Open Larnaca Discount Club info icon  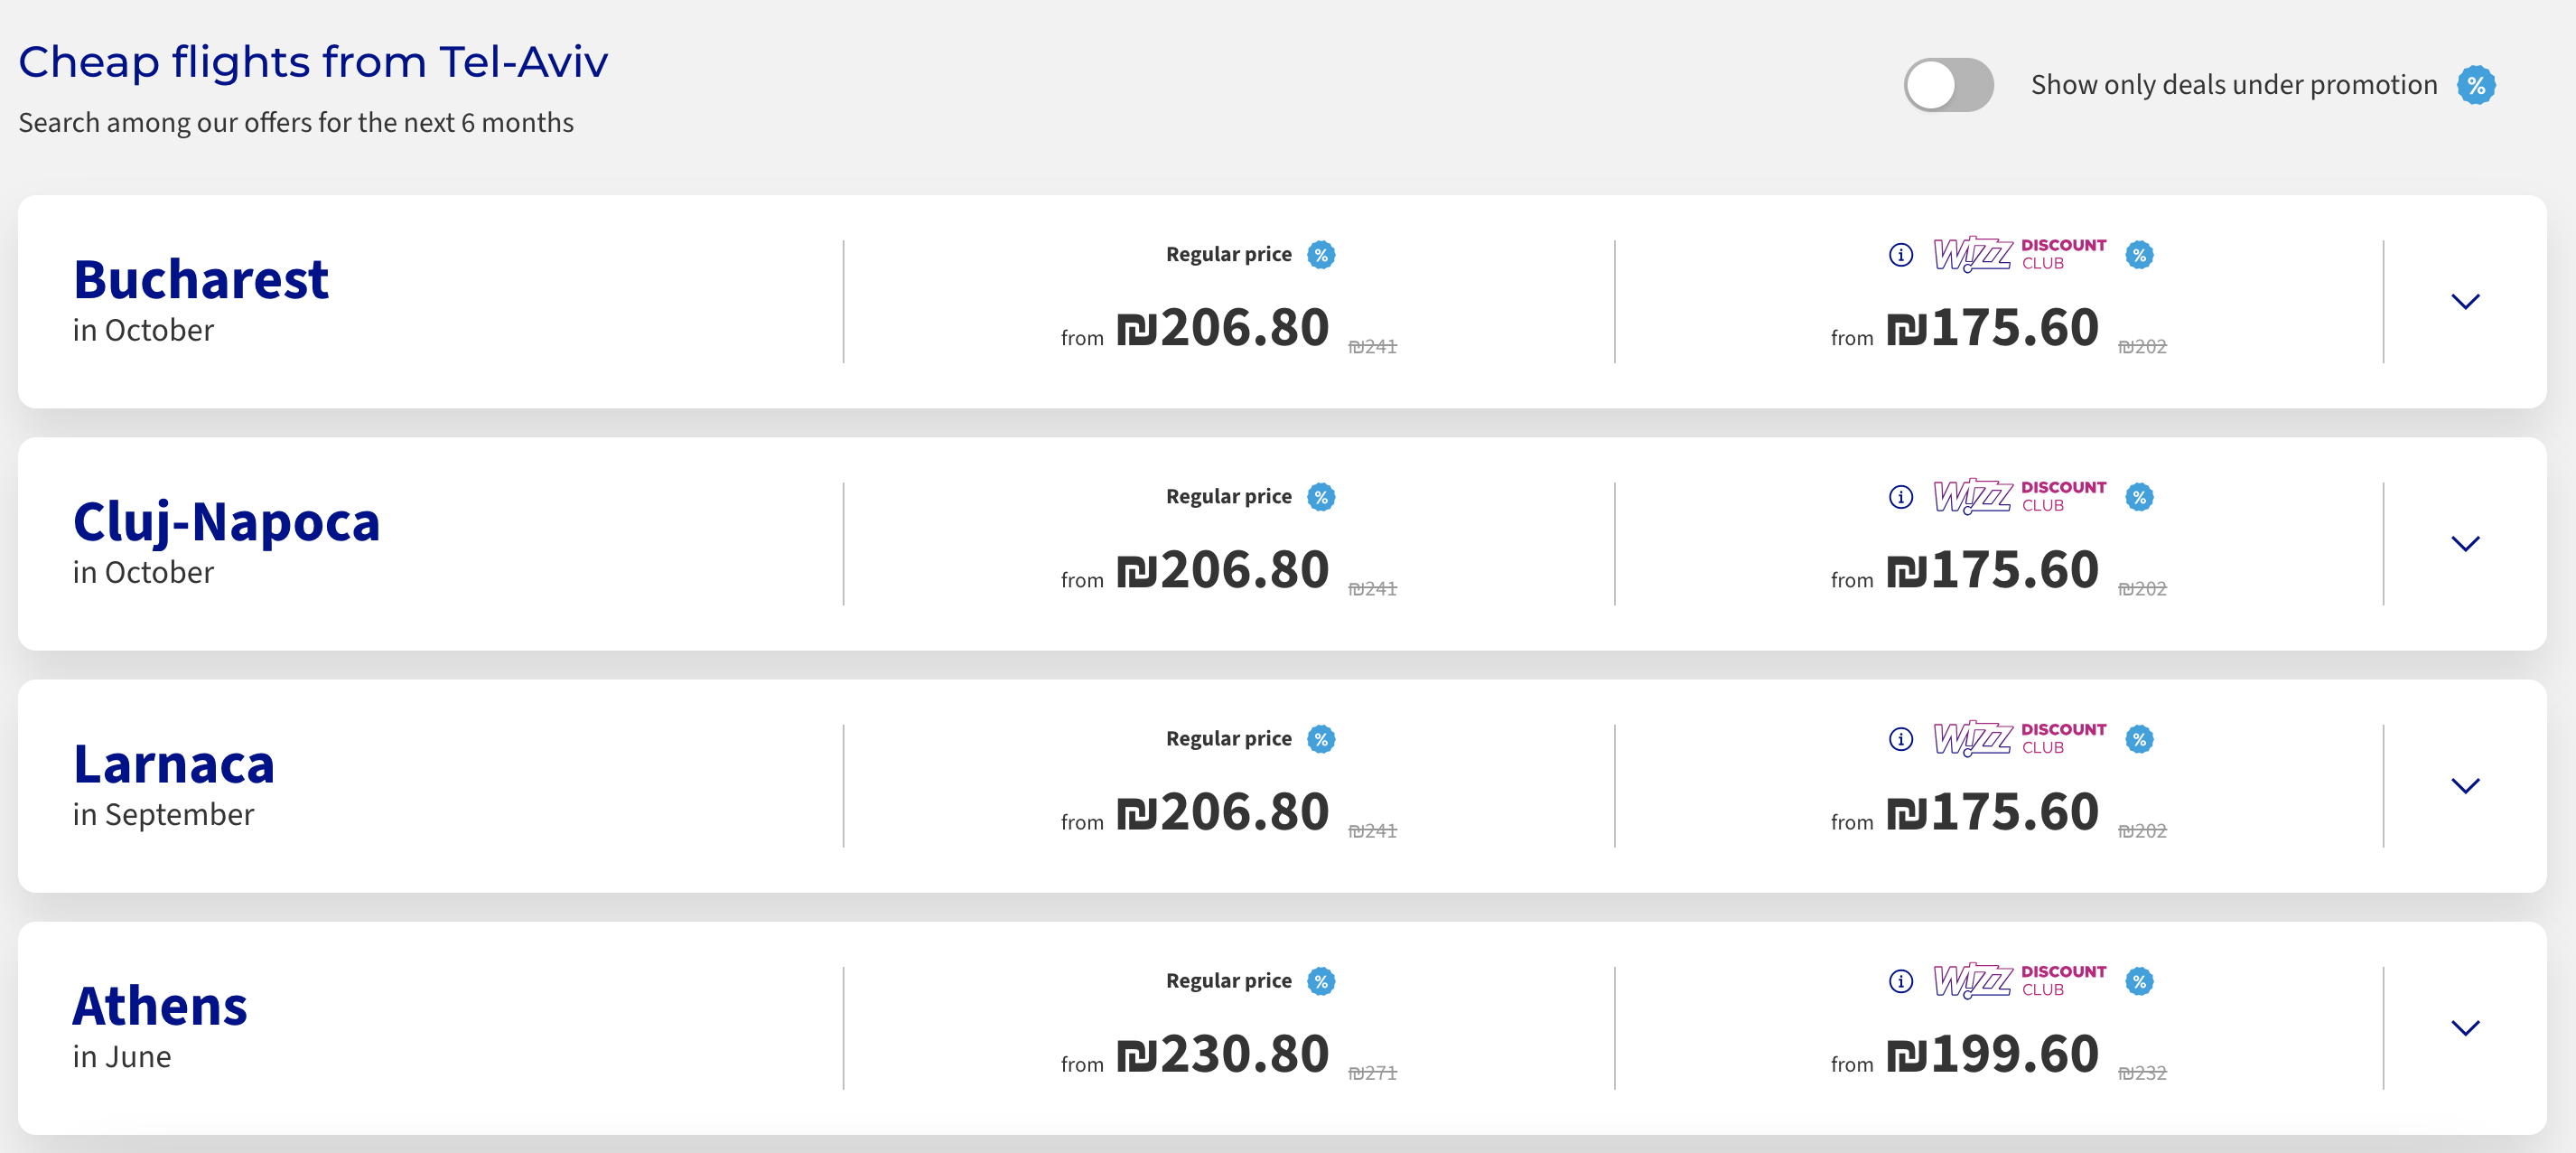tap(1900, 739)
